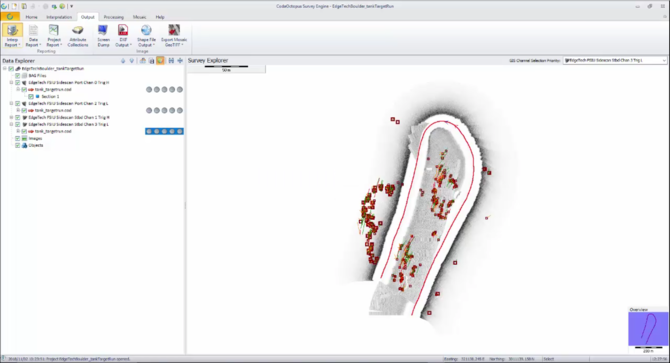The width and height of the screenshot is (670, 363).
Task: Toggle the Section 1 checkbox
Action: pos(31,97)
